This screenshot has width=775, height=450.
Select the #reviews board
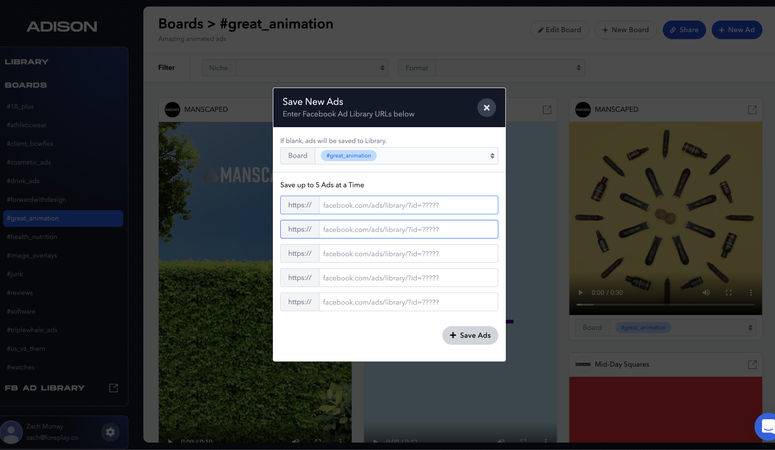pyautogui.click(x=19, y=293)
